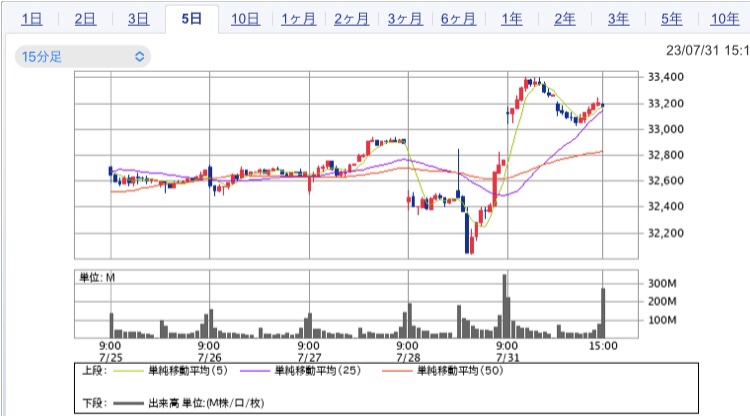Click the 7/31 date axis label
Screen dimensions: 750x416
tap(507, 357)
